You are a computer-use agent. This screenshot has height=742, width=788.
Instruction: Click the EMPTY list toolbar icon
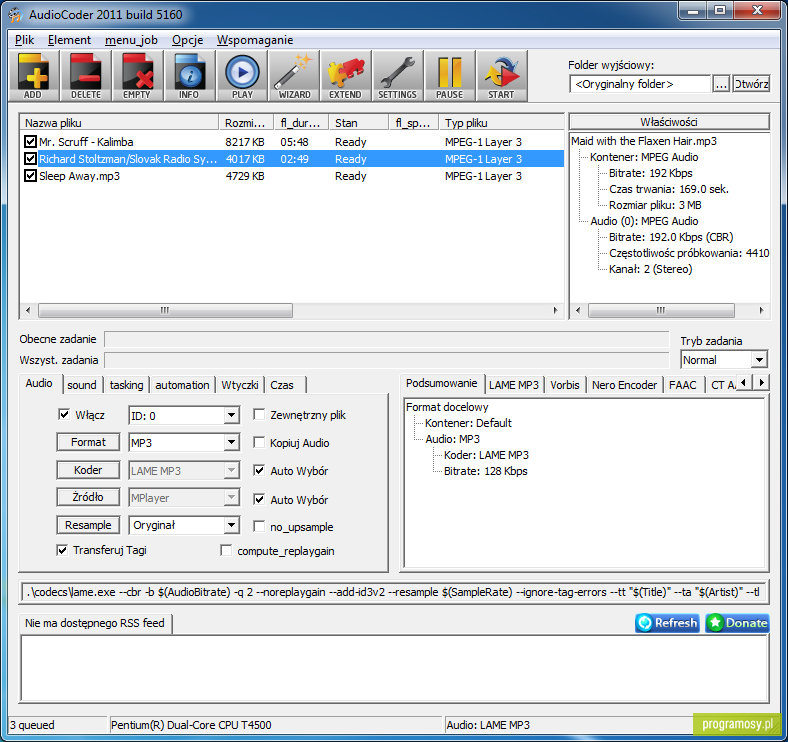coord(137,76)
